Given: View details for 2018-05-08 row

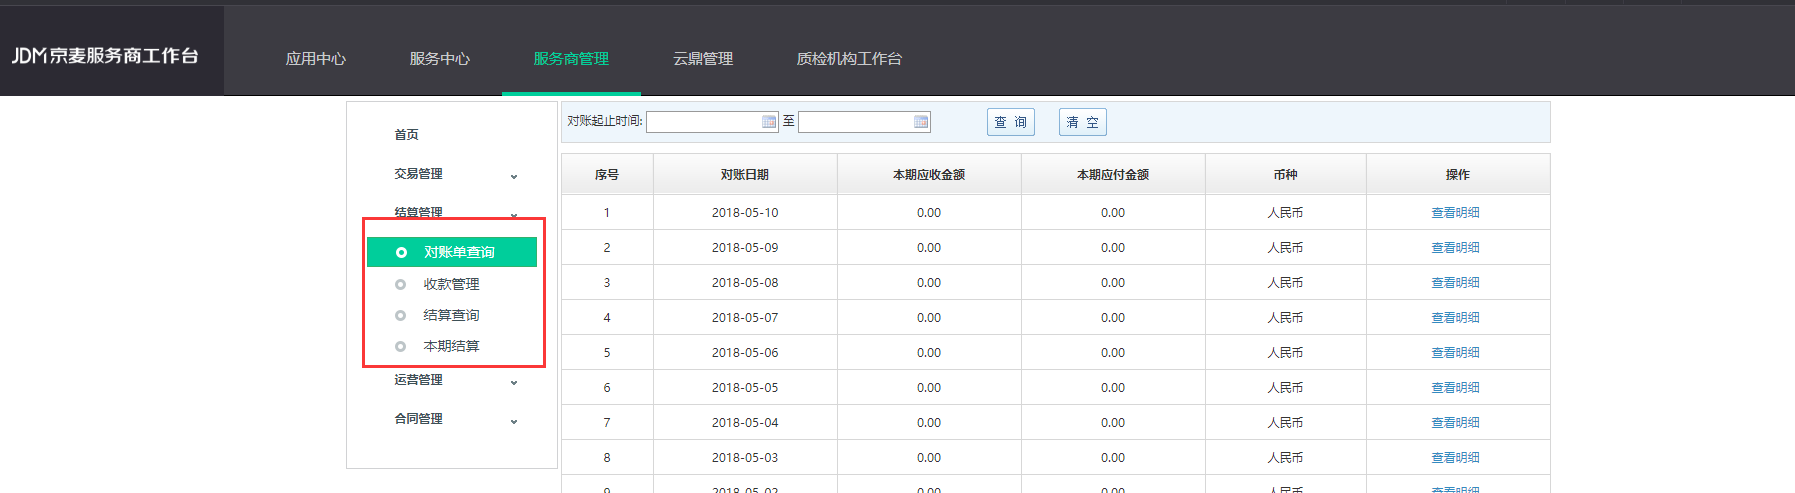Looking at the screenshot, I should point(1456,283).
